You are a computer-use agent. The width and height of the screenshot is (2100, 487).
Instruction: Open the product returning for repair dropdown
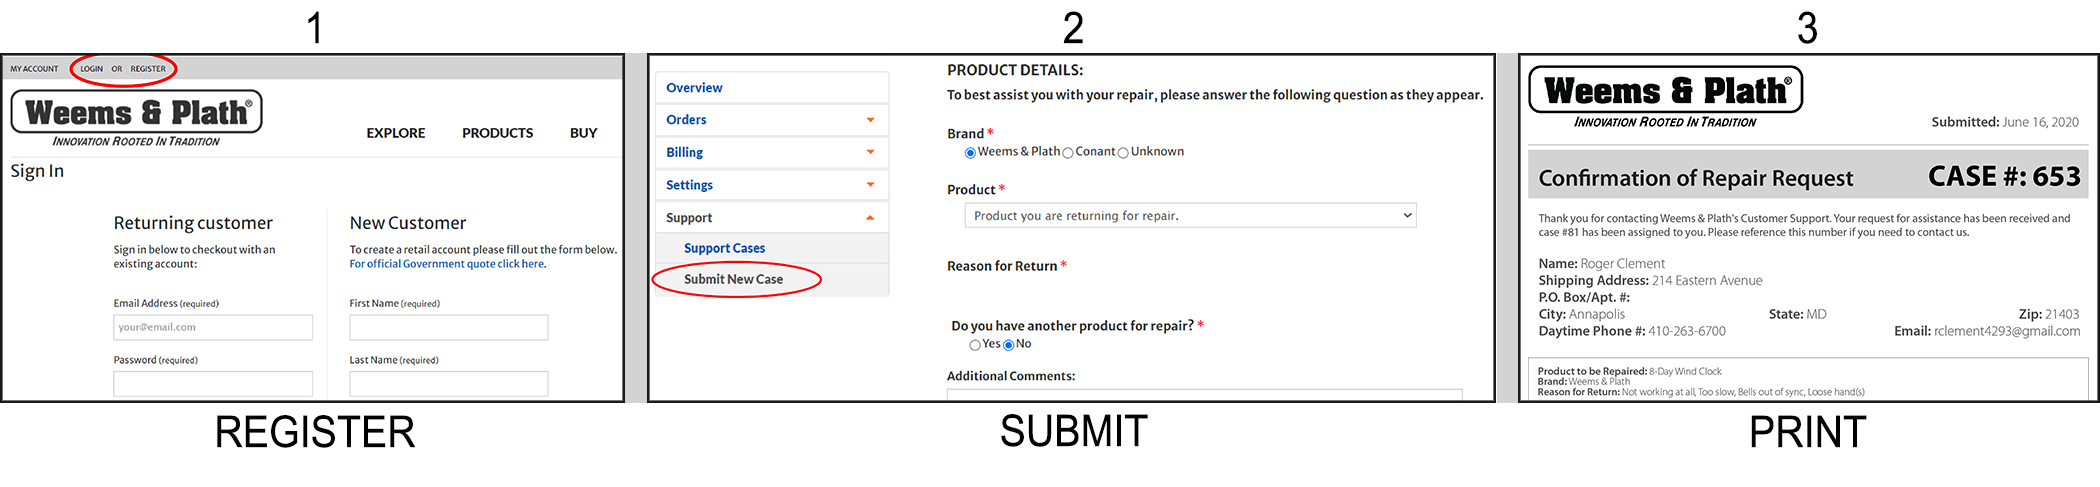[x=1190, y=216]
